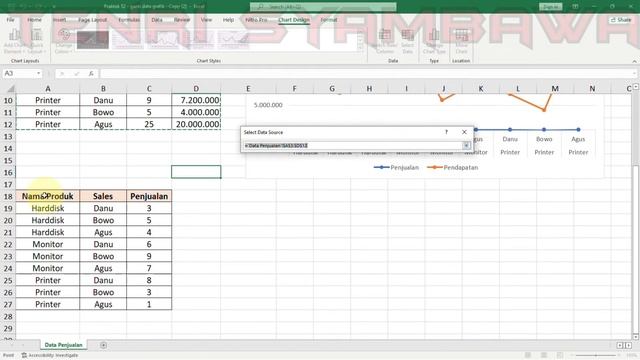Expand the formula bar with right-end arrow
640x360 pixels.
635,73
